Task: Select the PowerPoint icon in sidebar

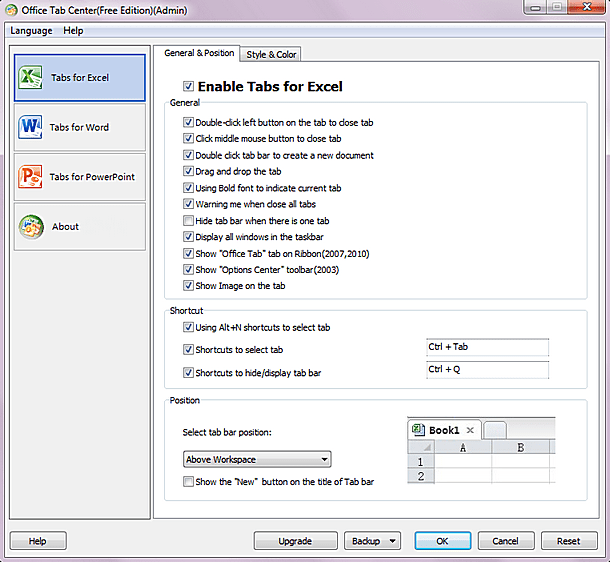Action: 30,177
